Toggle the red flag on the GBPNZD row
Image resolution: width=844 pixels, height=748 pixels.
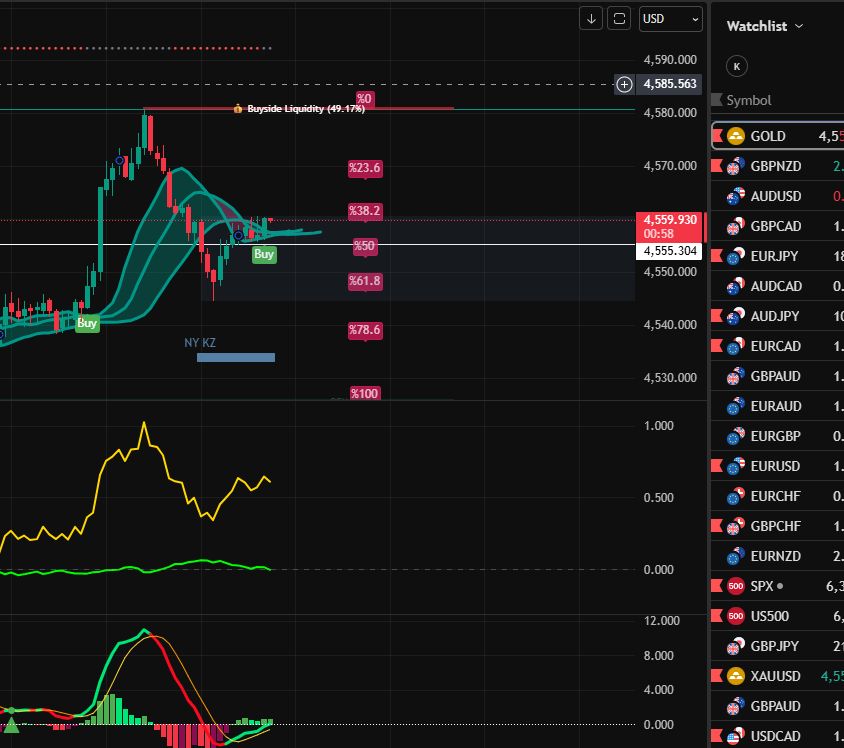click(716, 166)
